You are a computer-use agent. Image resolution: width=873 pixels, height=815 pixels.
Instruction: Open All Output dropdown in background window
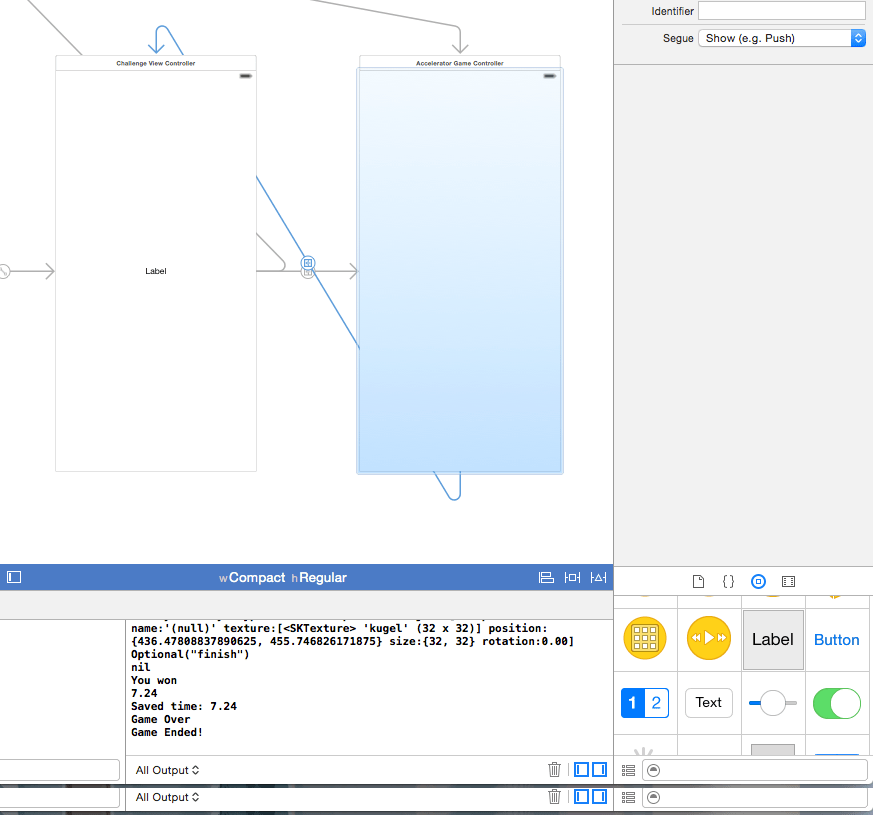167,797
